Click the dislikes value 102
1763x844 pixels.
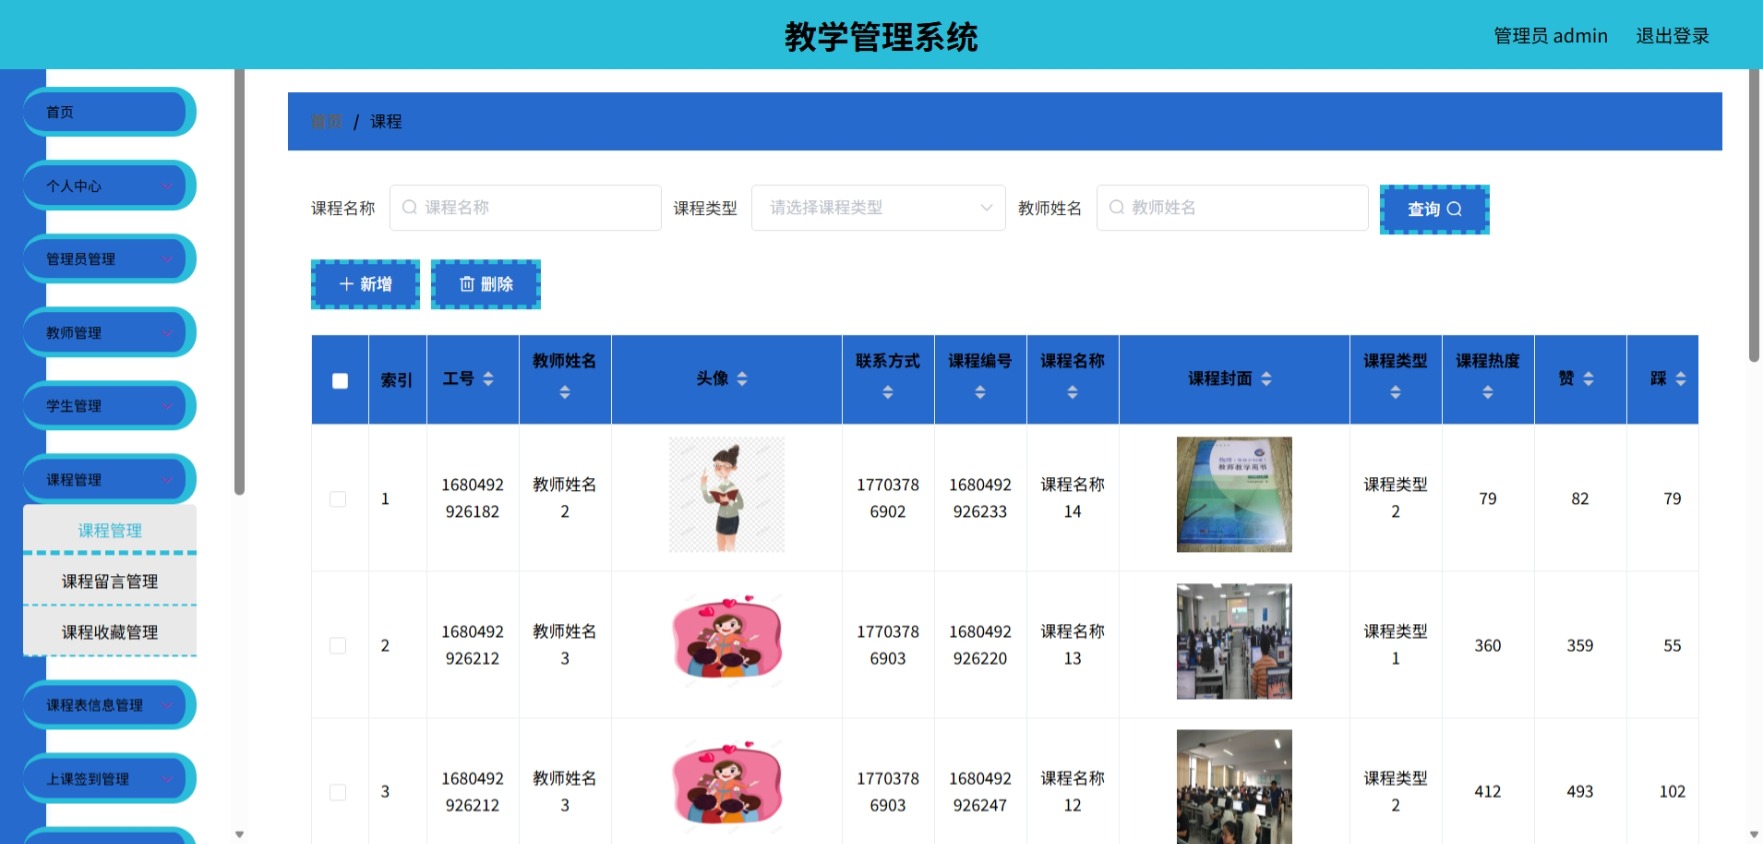click(1672, 792)
